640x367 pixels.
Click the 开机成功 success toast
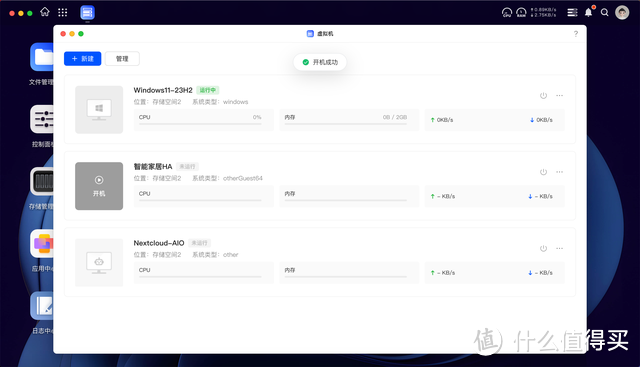click(x=320, y=62)
